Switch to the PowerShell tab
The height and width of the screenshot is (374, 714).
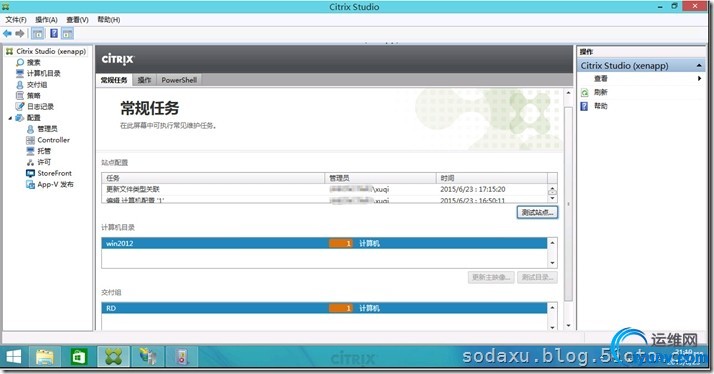(179, 80)
